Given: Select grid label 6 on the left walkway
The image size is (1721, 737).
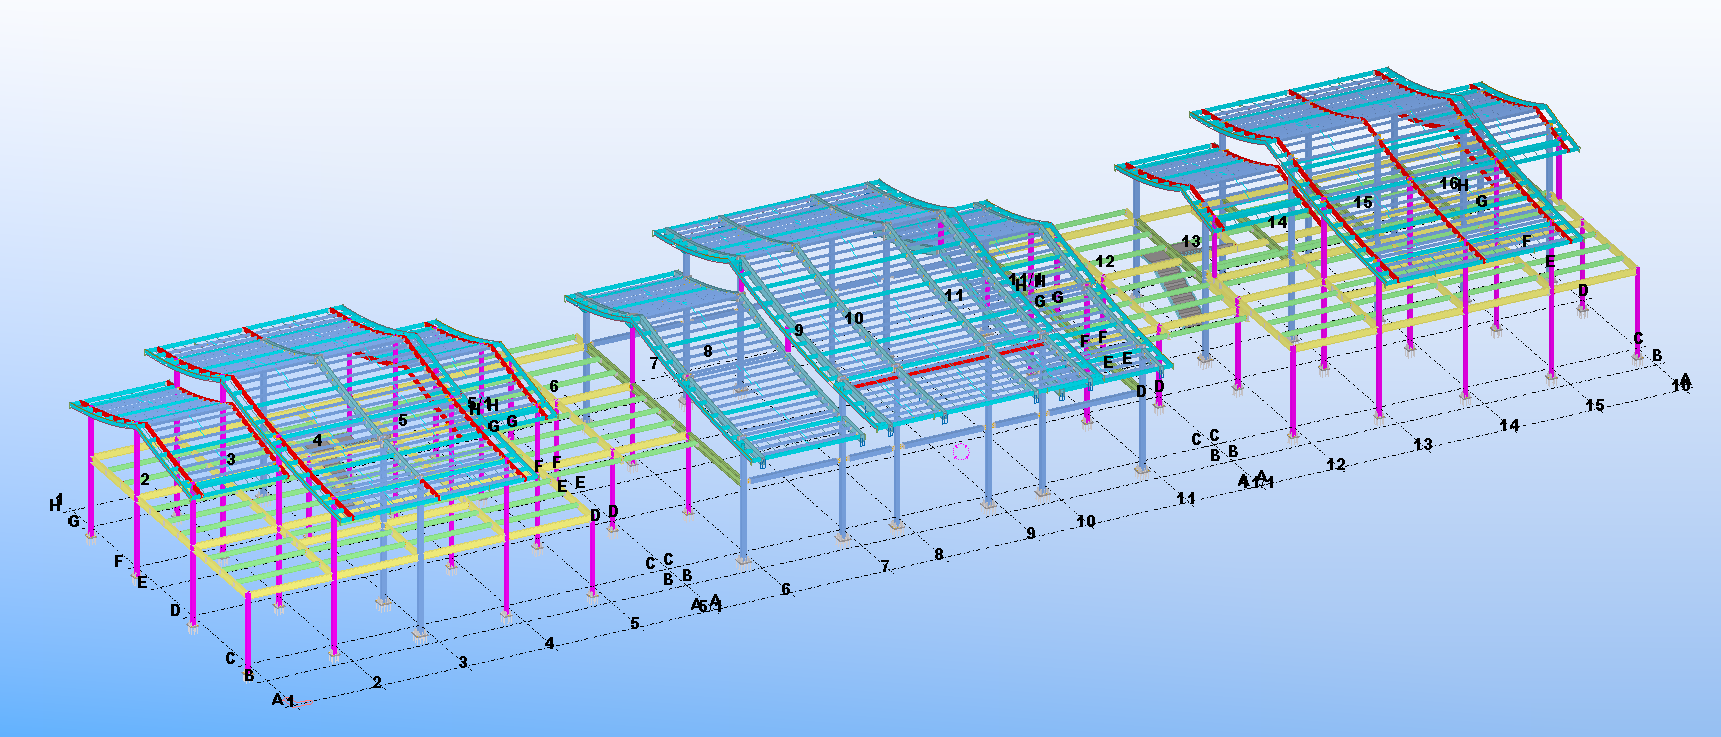Looking at the screenshot, I should [554, 386].
